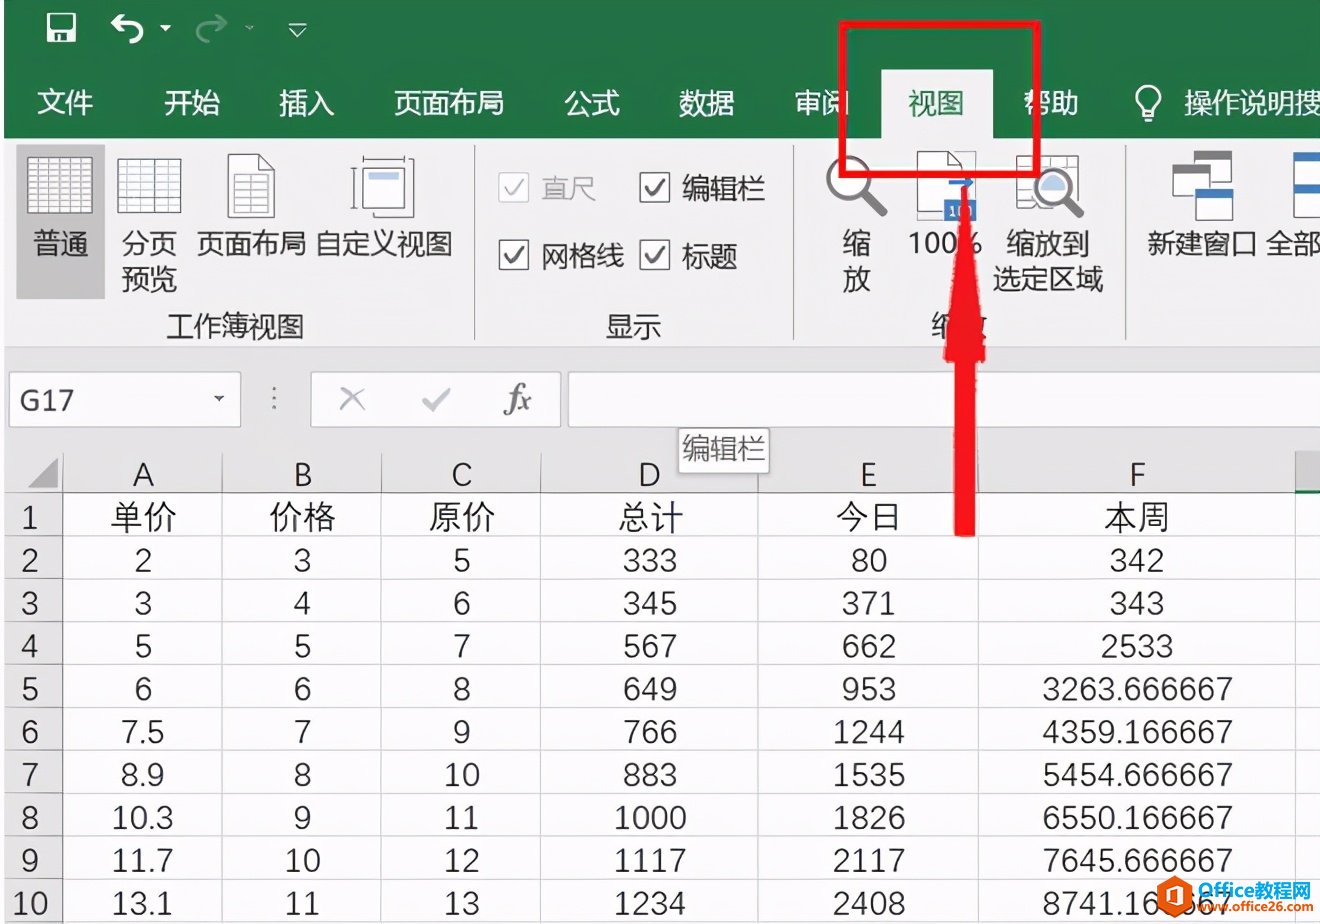
Task: Click the 操作说明搜索 search box
Action: coord(1251,103)
